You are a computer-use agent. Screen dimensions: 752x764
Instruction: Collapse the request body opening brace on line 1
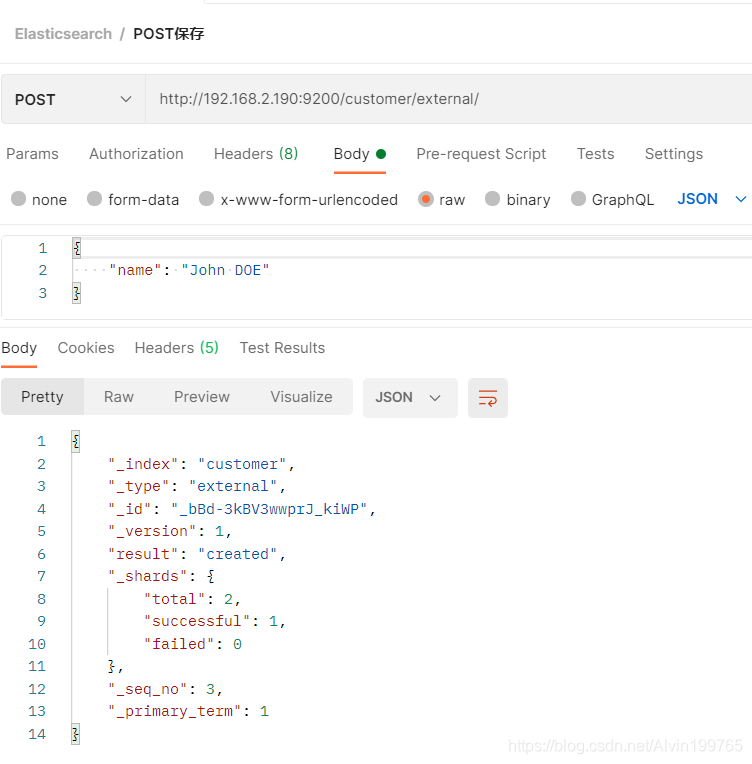(77, 248)
